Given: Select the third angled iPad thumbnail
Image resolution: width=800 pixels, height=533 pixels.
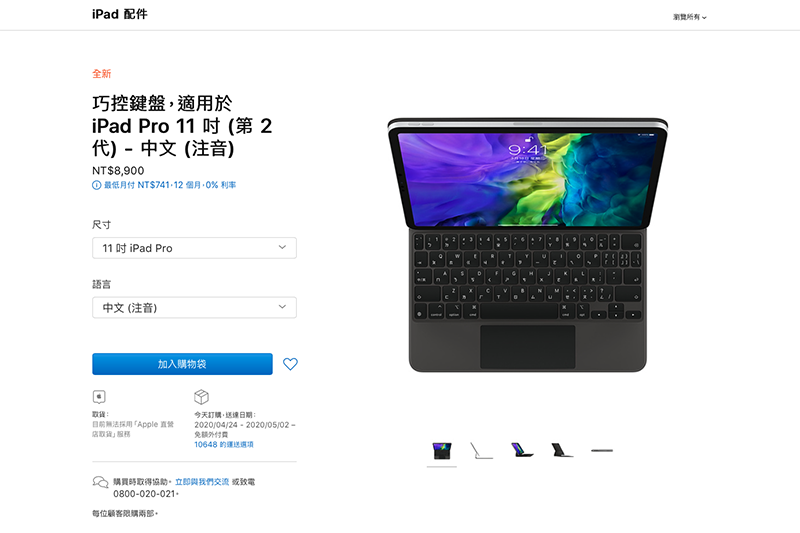Looking at the screenshot, I should pyautogui.click(x=521, y=450).
